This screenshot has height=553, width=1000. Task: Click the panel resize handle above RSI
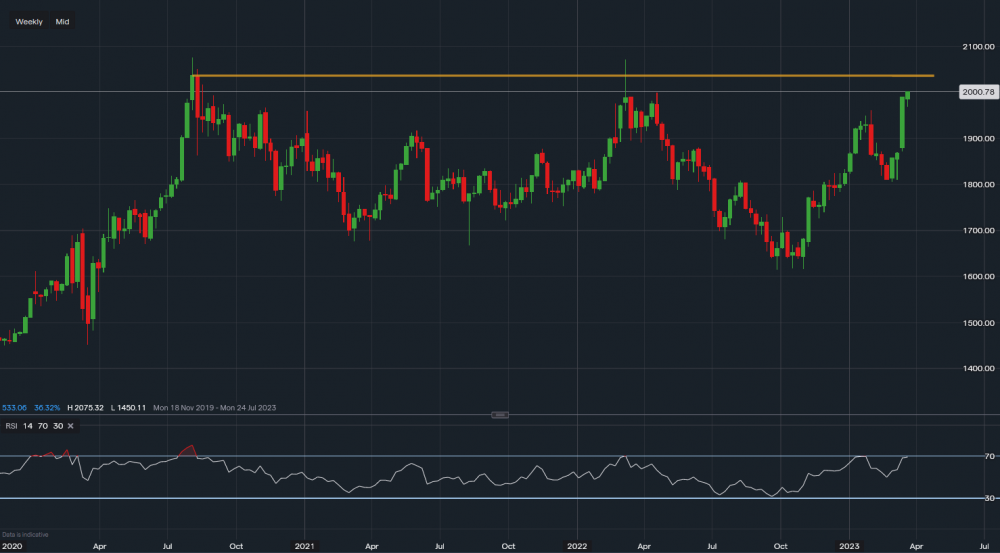[500, 415]
